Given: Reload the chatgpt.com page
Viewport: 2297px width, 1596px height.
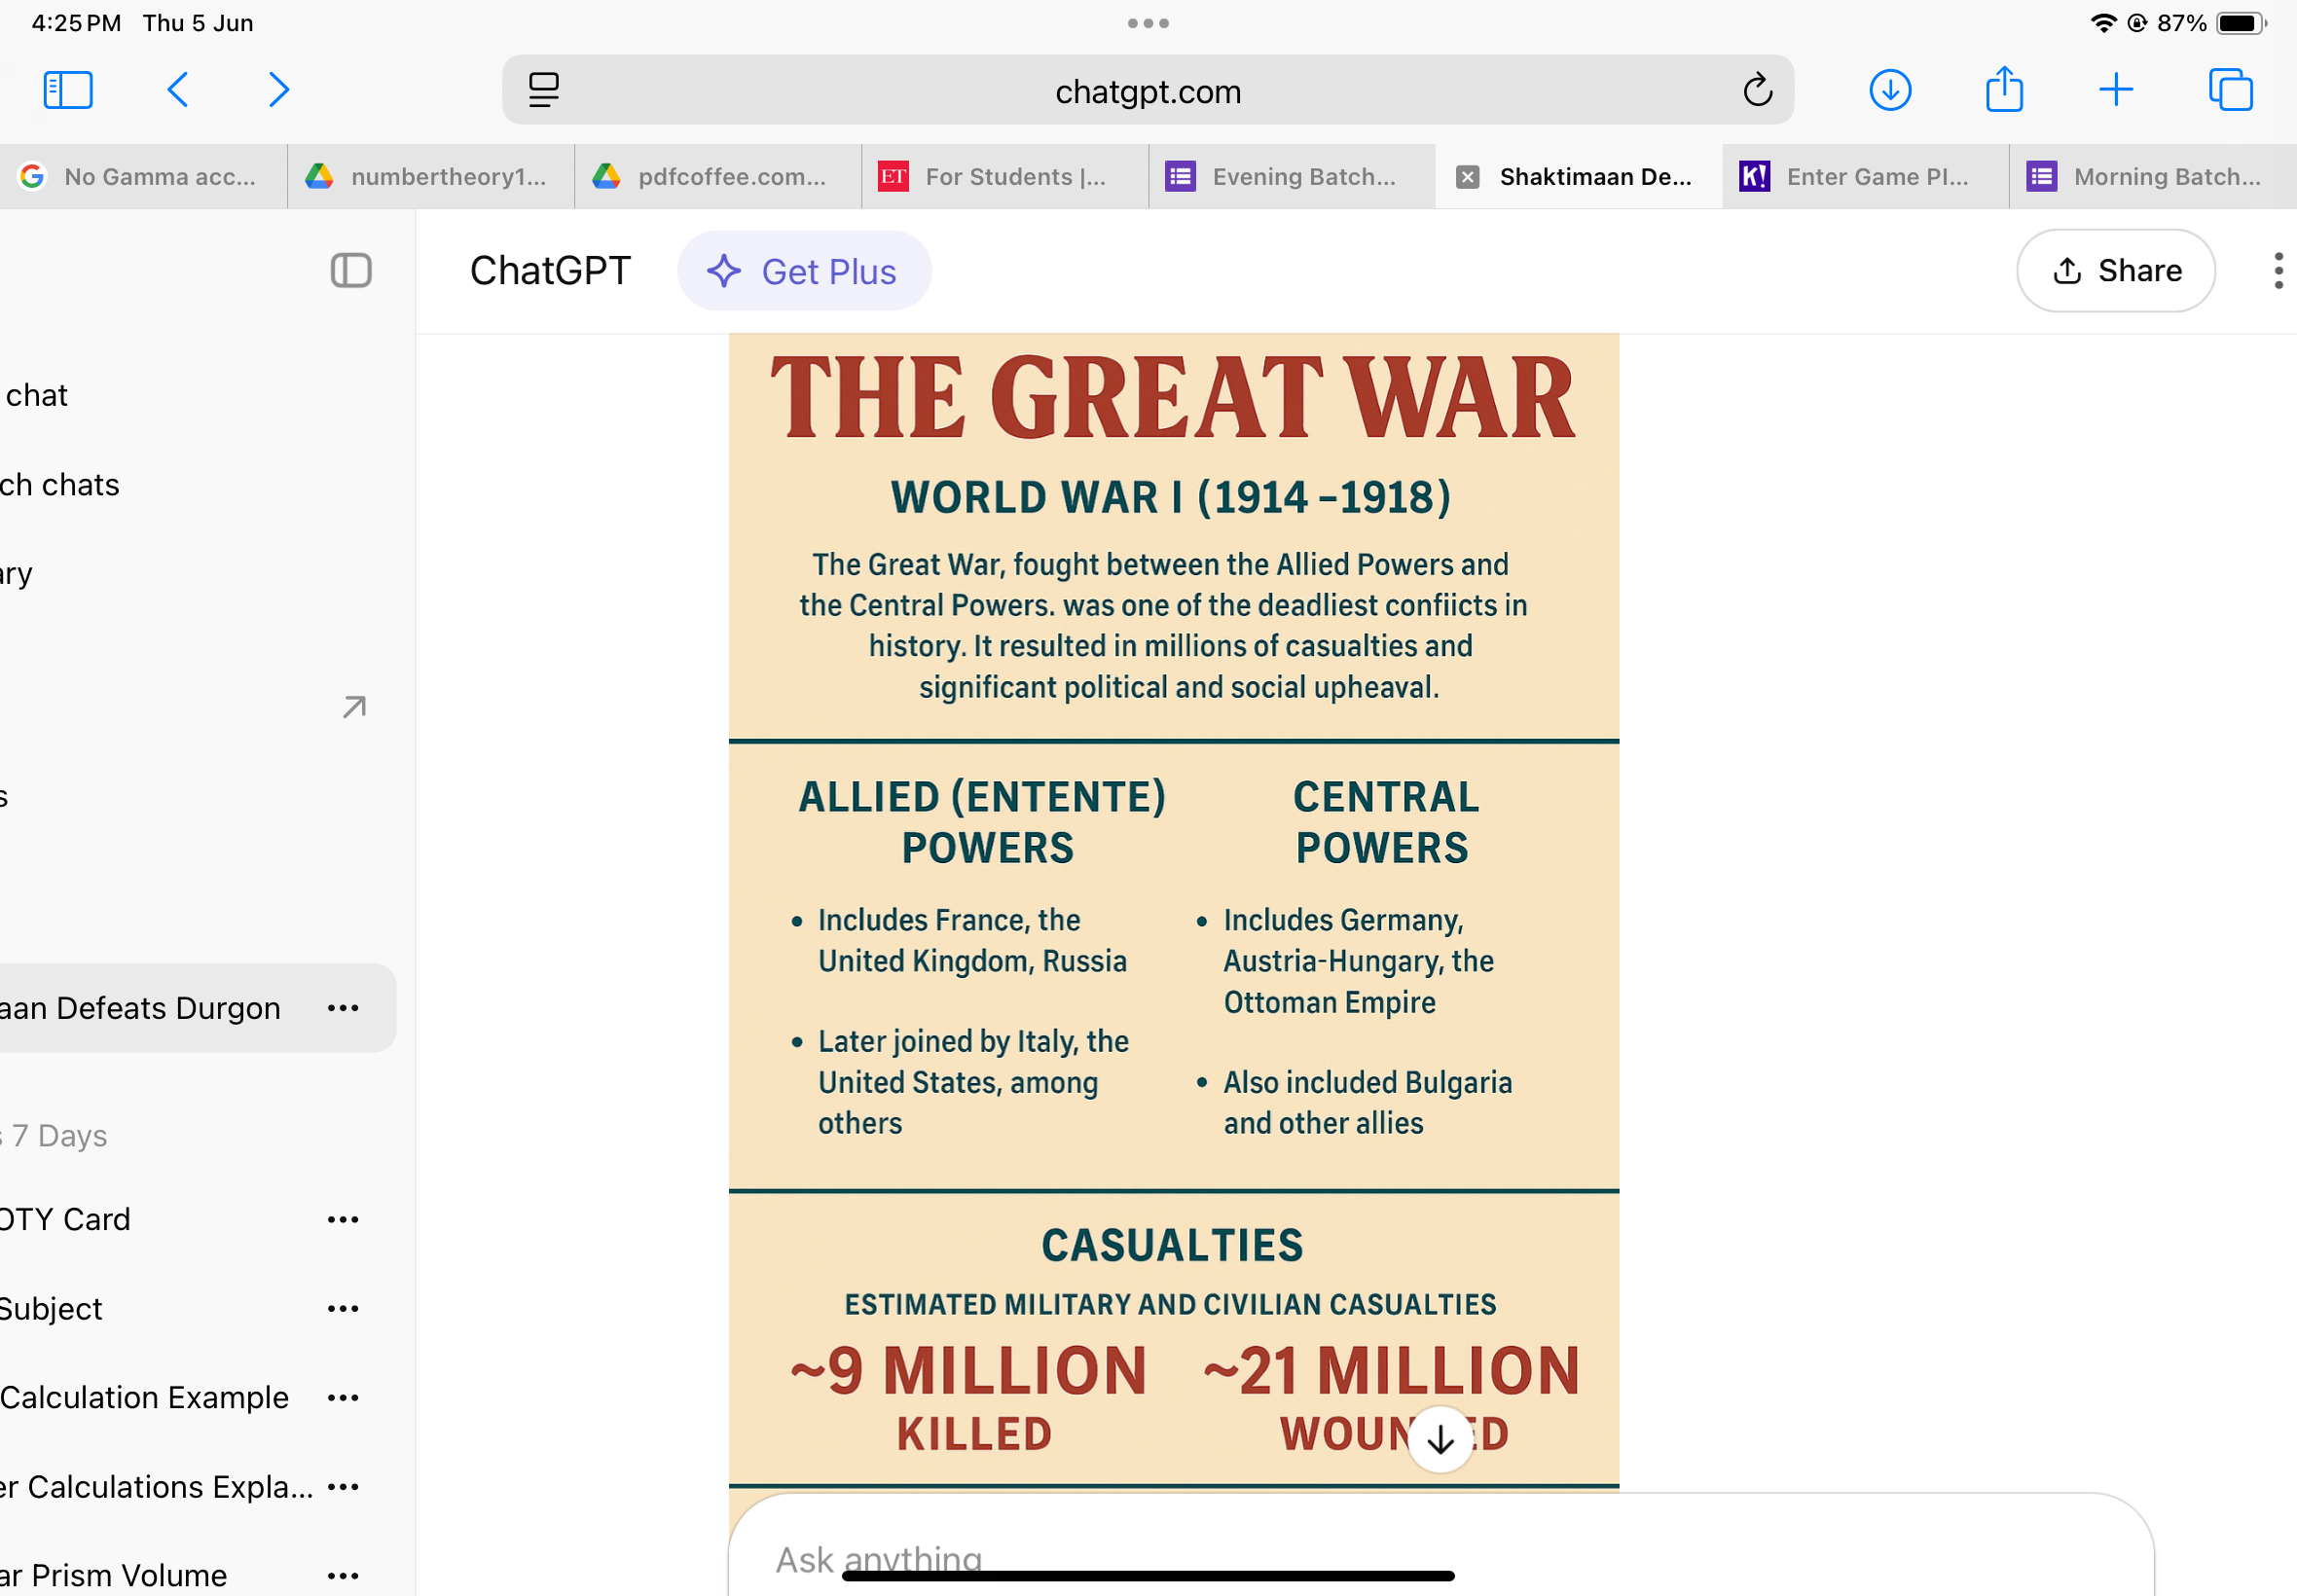Looking at the screenshot, I should 1757,91.
